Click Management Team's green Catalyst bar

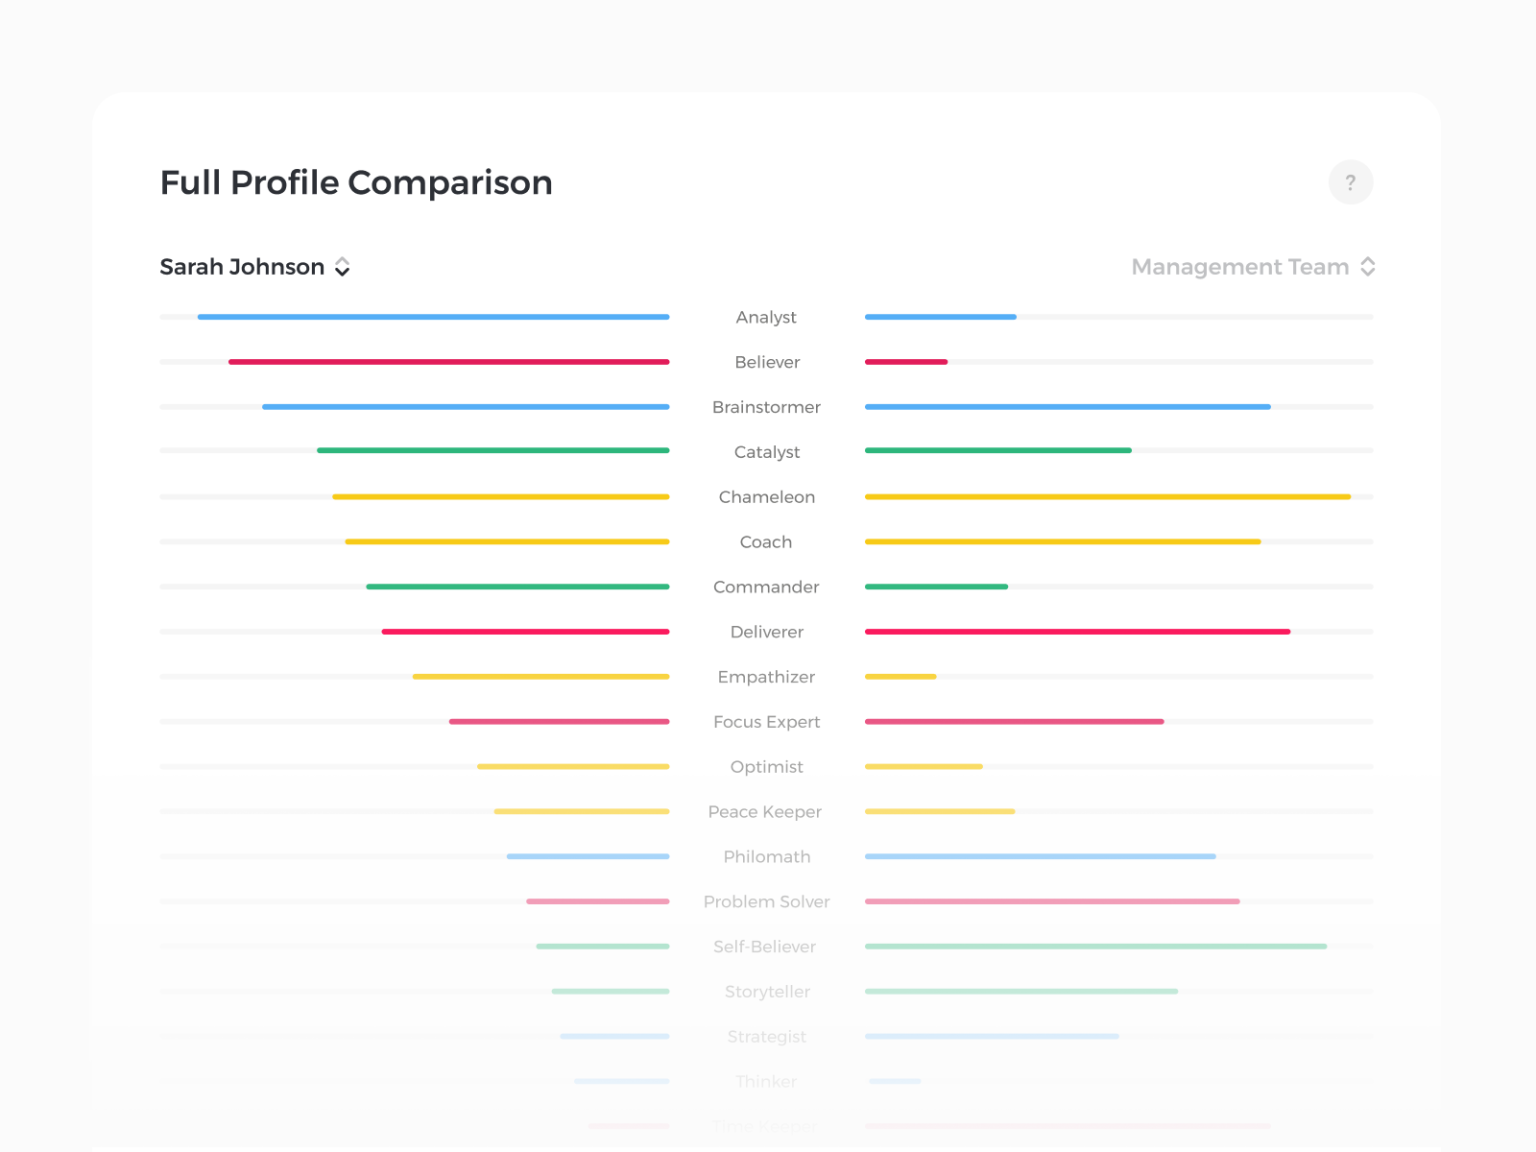point(998,451)
